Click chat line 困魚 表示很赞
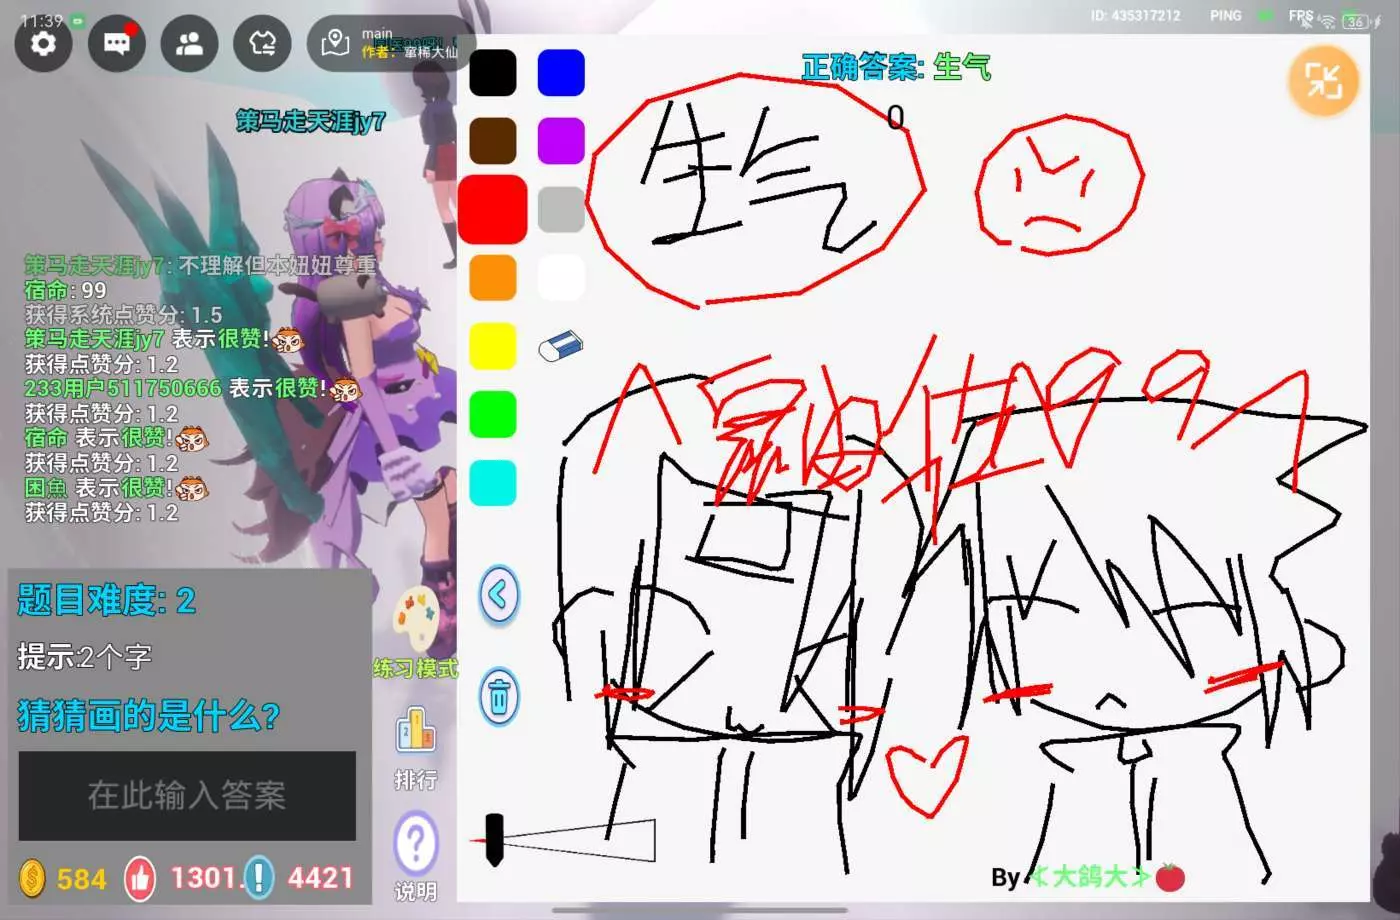This screenshot has width=1400, height=920. coord(116,487)
